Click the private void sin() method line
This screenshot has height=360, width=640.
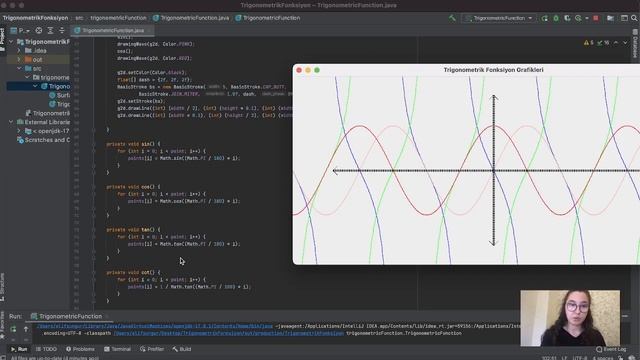(133, 144)
